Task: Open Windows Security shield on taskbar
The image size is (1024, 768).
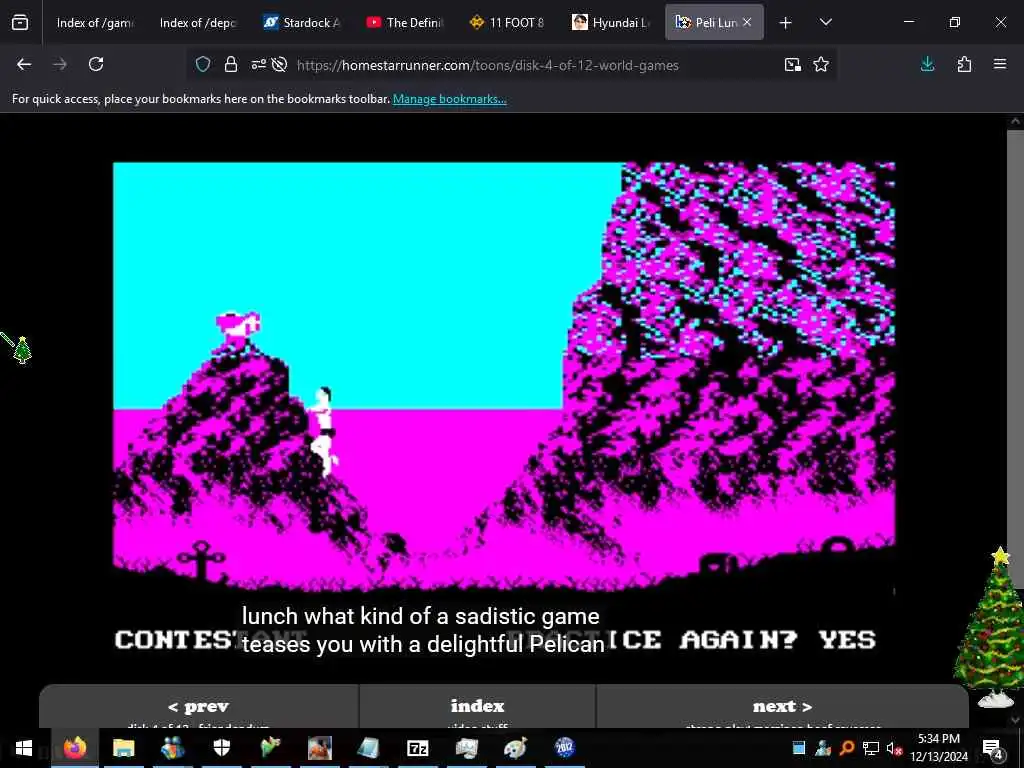Action: 221,748
